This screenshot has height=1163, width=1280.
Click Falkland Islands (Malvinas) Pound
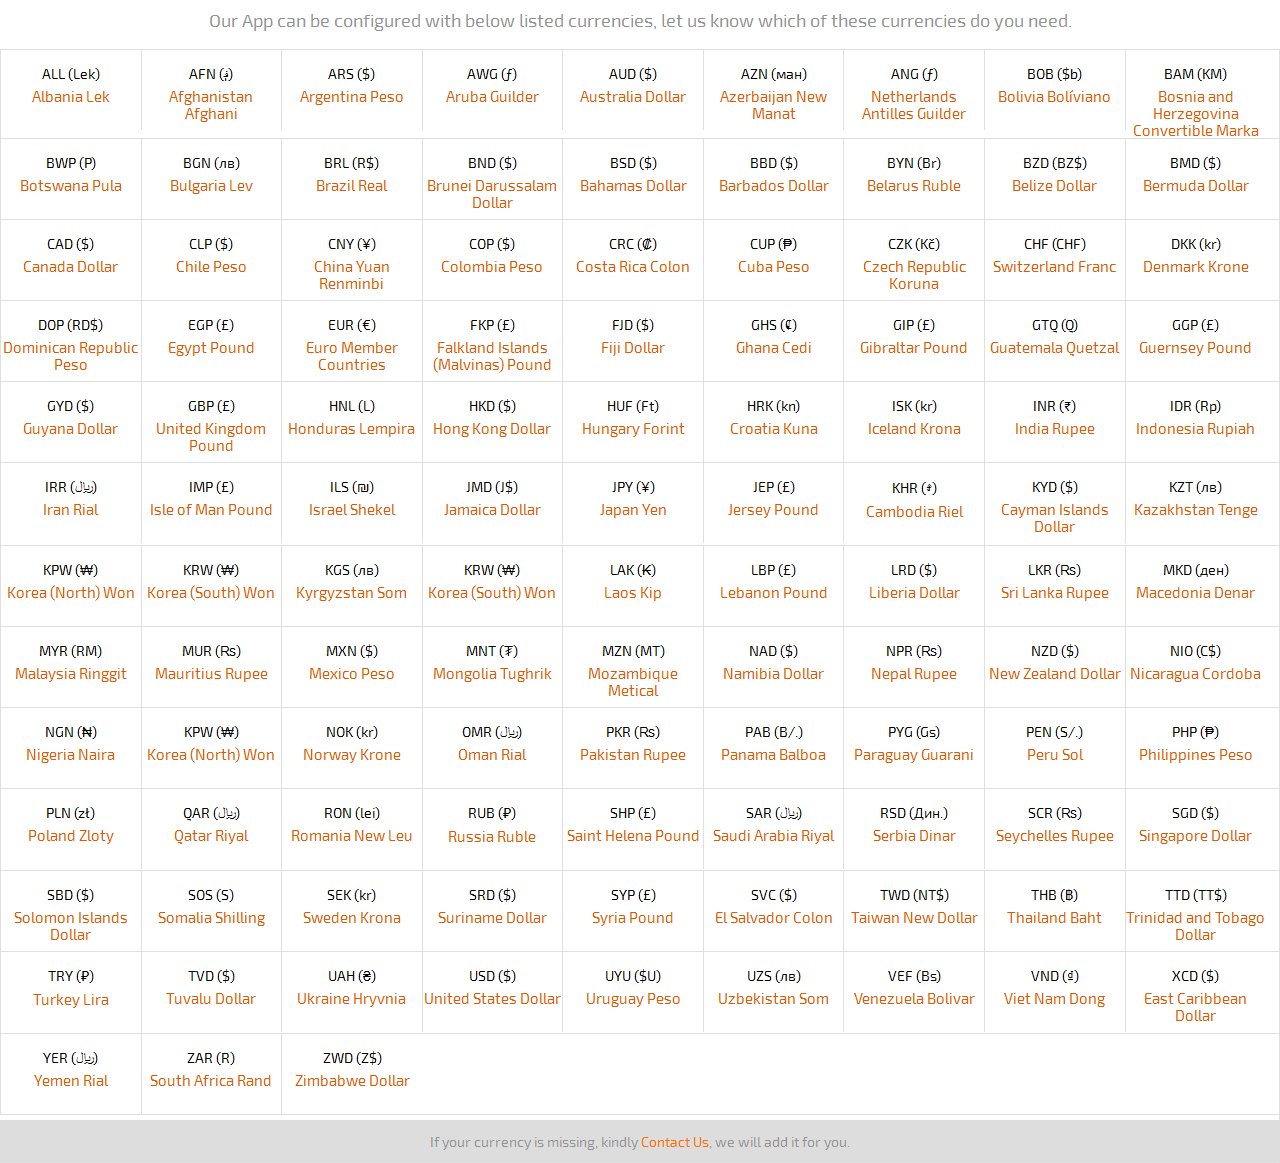pos(492,356)
